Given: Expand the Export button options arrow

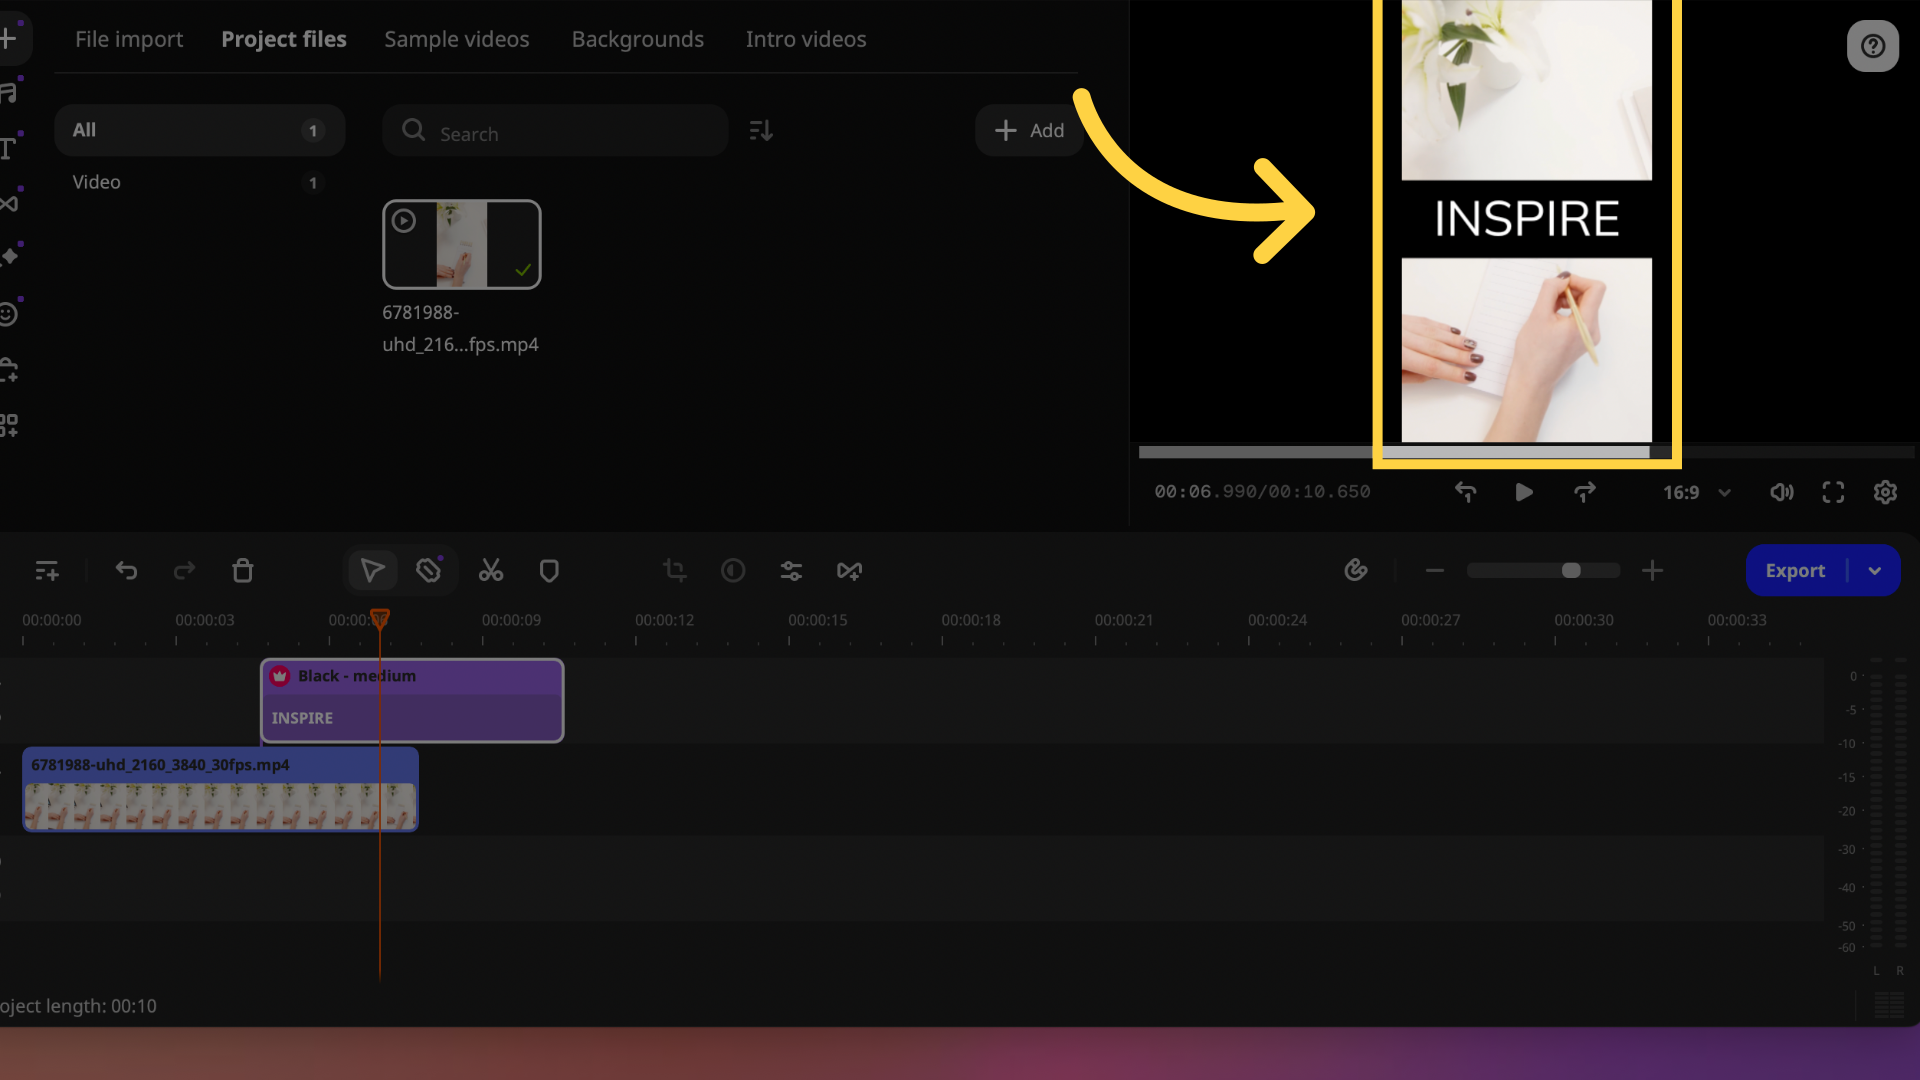Looking at the screenshot, I should pyautogui.click(x=1875, y=570).
